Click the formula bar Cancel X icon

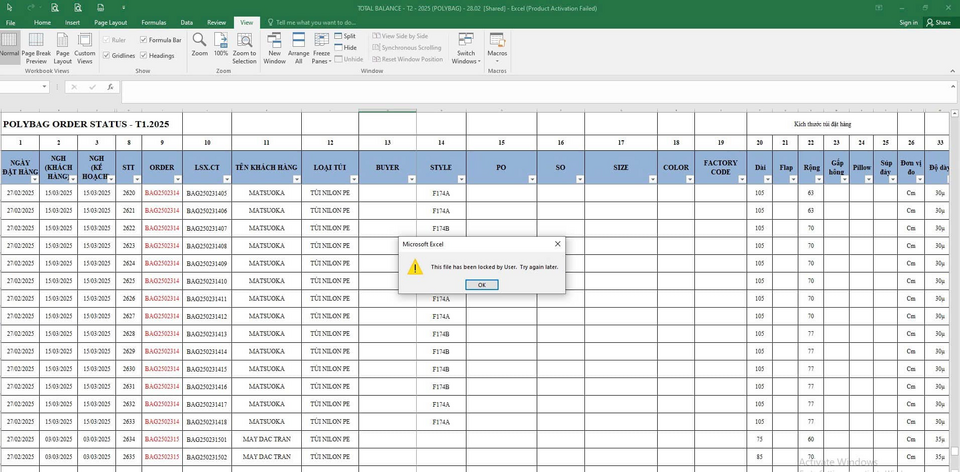(x=74, y=87)
